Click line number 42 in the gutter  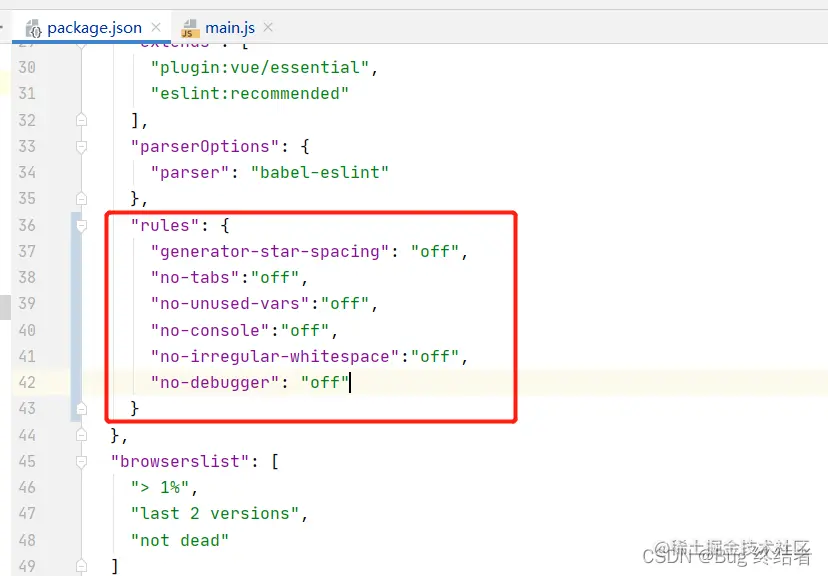point(27,382)
